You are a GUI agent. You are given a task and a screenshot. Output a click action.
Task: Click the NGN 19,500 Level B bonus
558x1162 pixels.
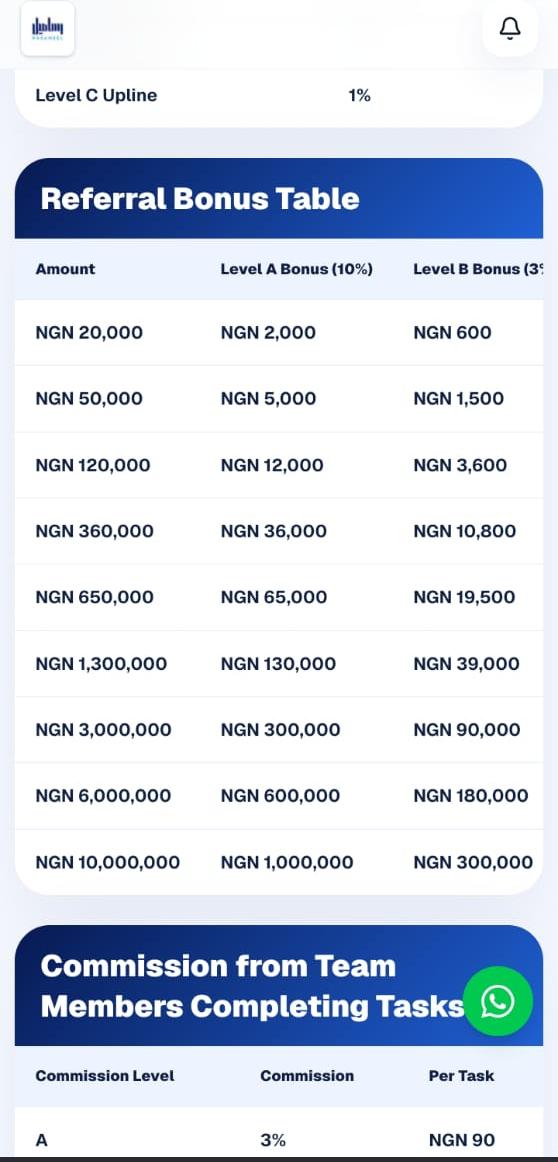pos(464,597)
